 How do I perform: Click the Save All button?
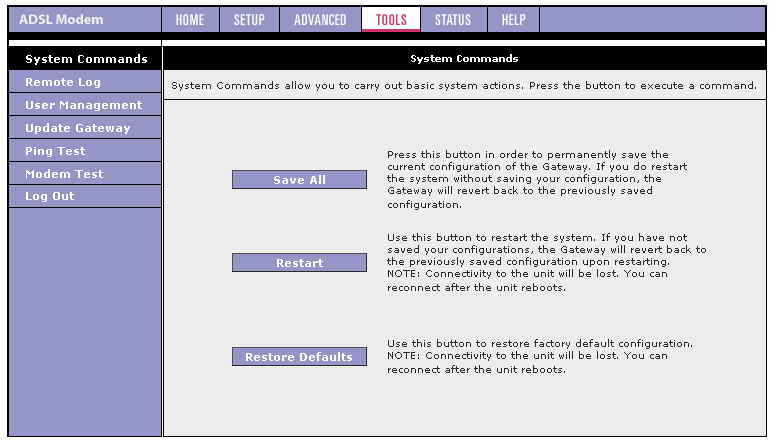coord(299,180)
